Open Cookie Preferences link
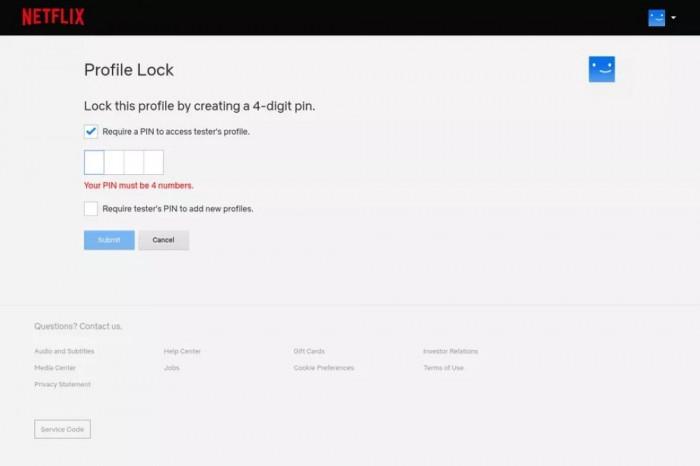 tap(324, 368)
